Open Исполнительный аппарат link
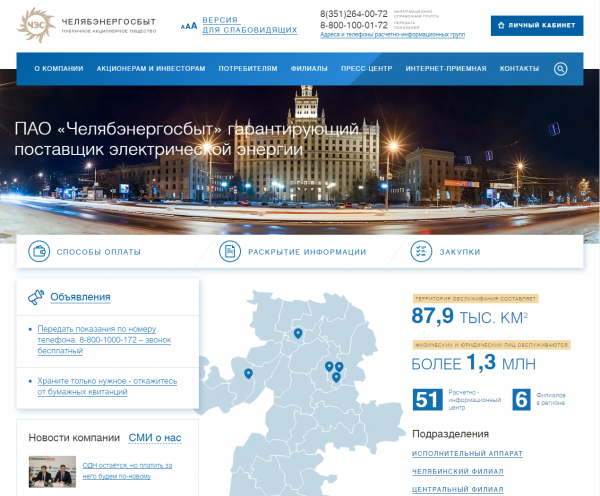Image resolution: width=600 pixels, height=496 pixels. 467,454
